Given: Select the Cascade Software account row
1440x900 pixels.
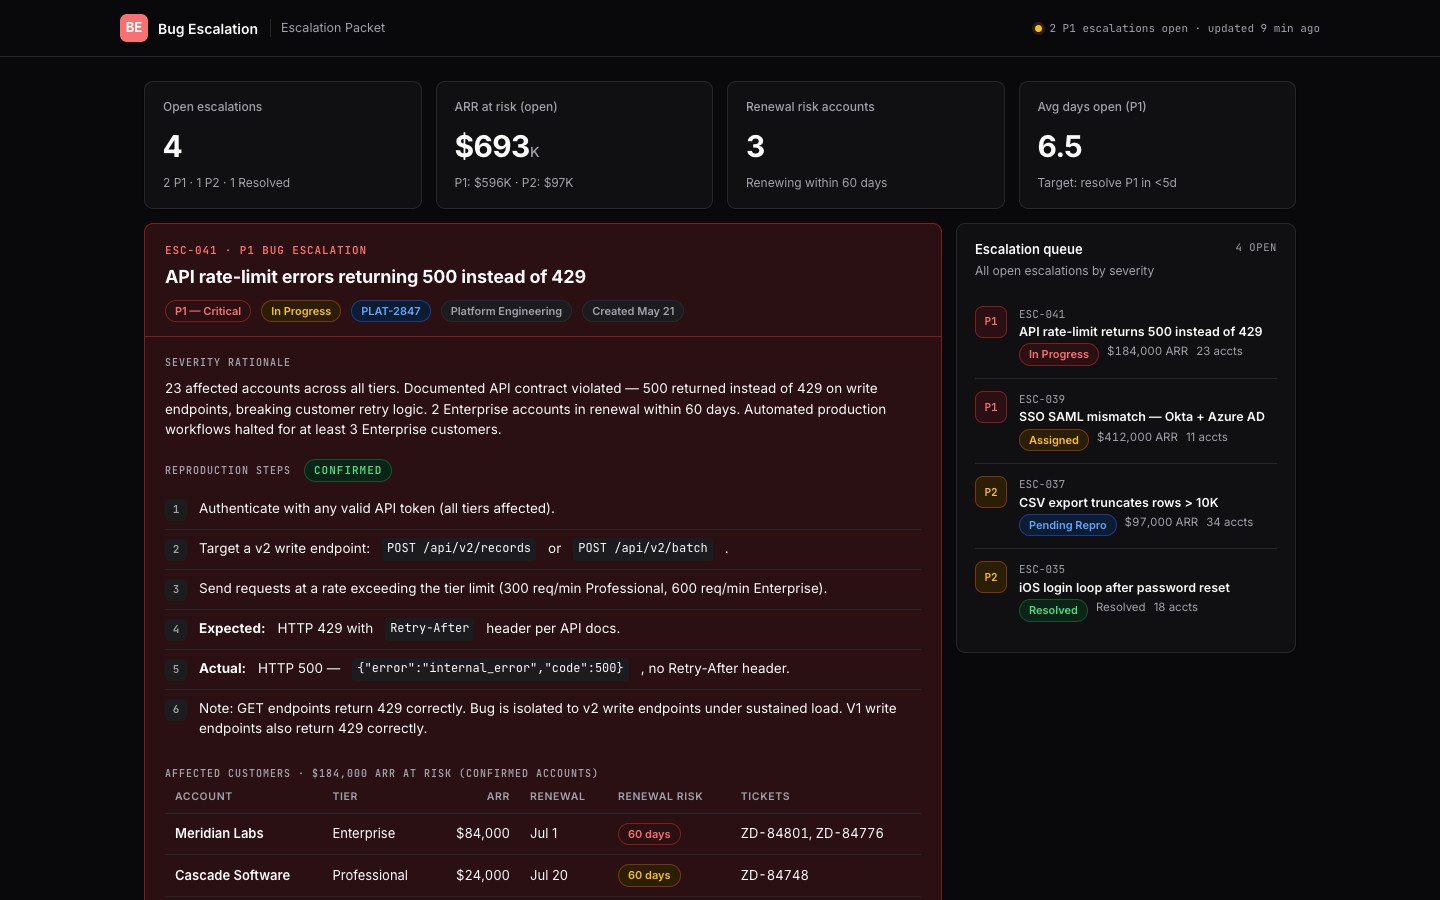Looking at the screenshot, I should point(542,875).
